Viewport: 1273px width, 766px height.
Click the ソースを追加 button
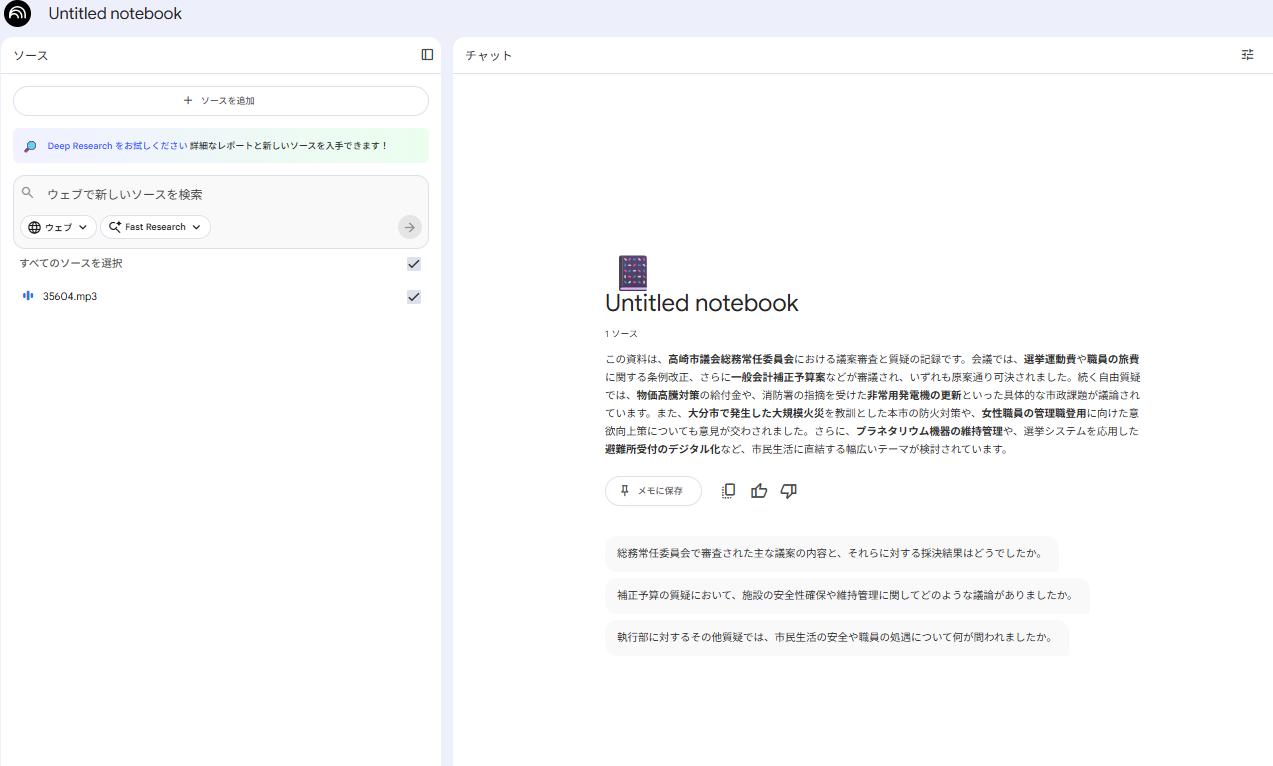tap(220, 101)
